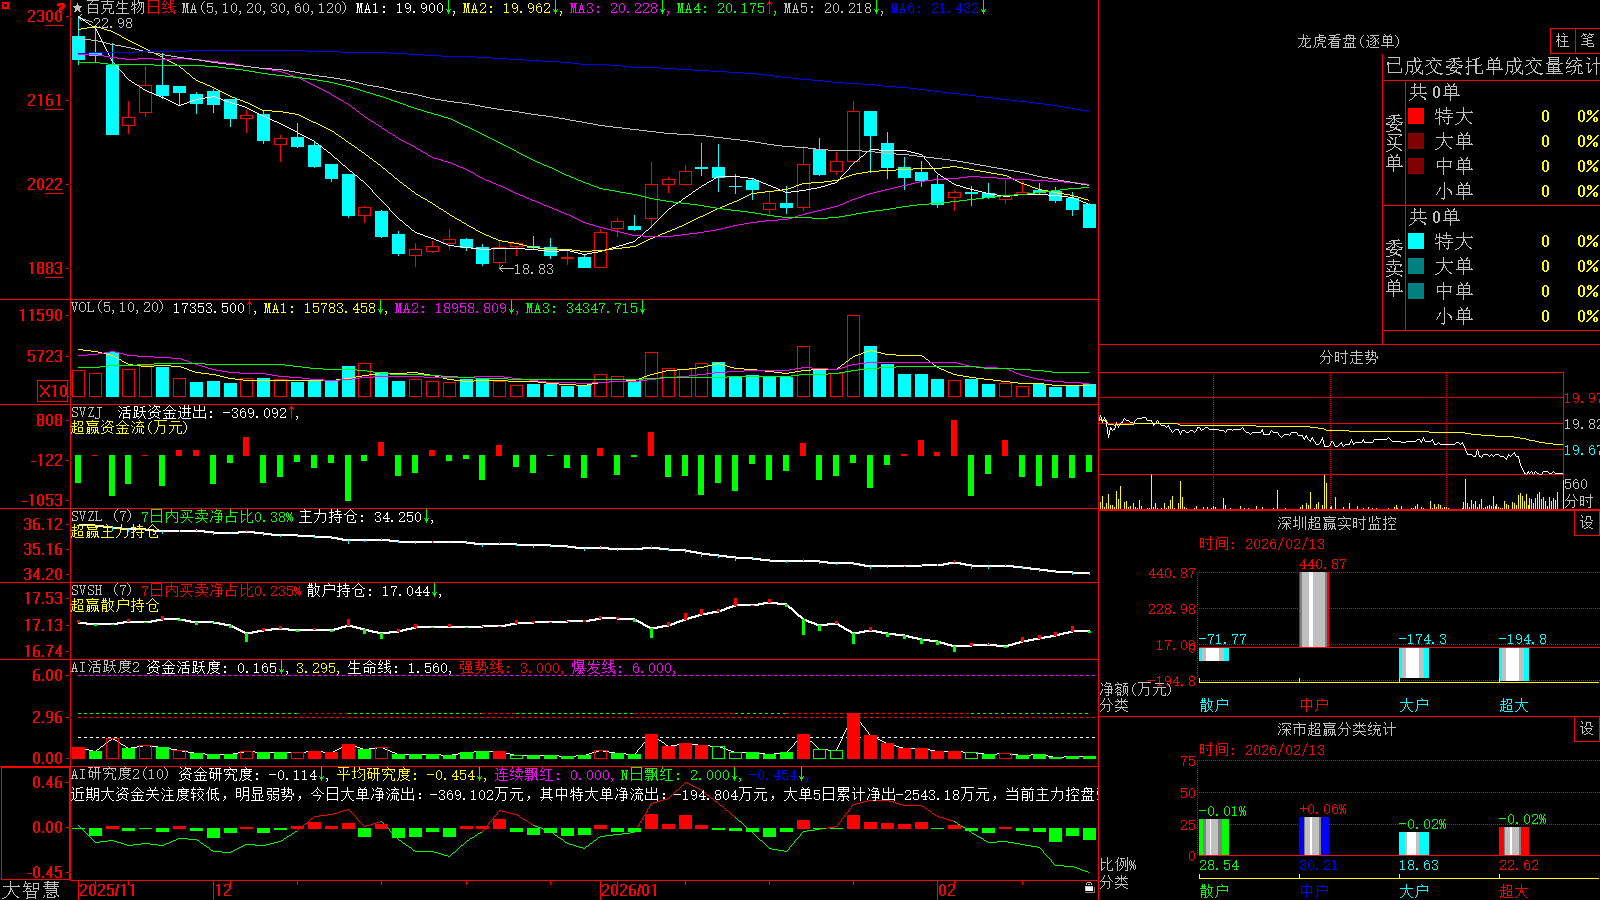
Task: Click the 超大 -194.8 bar in 实时监控
Action: (1514, 665)
